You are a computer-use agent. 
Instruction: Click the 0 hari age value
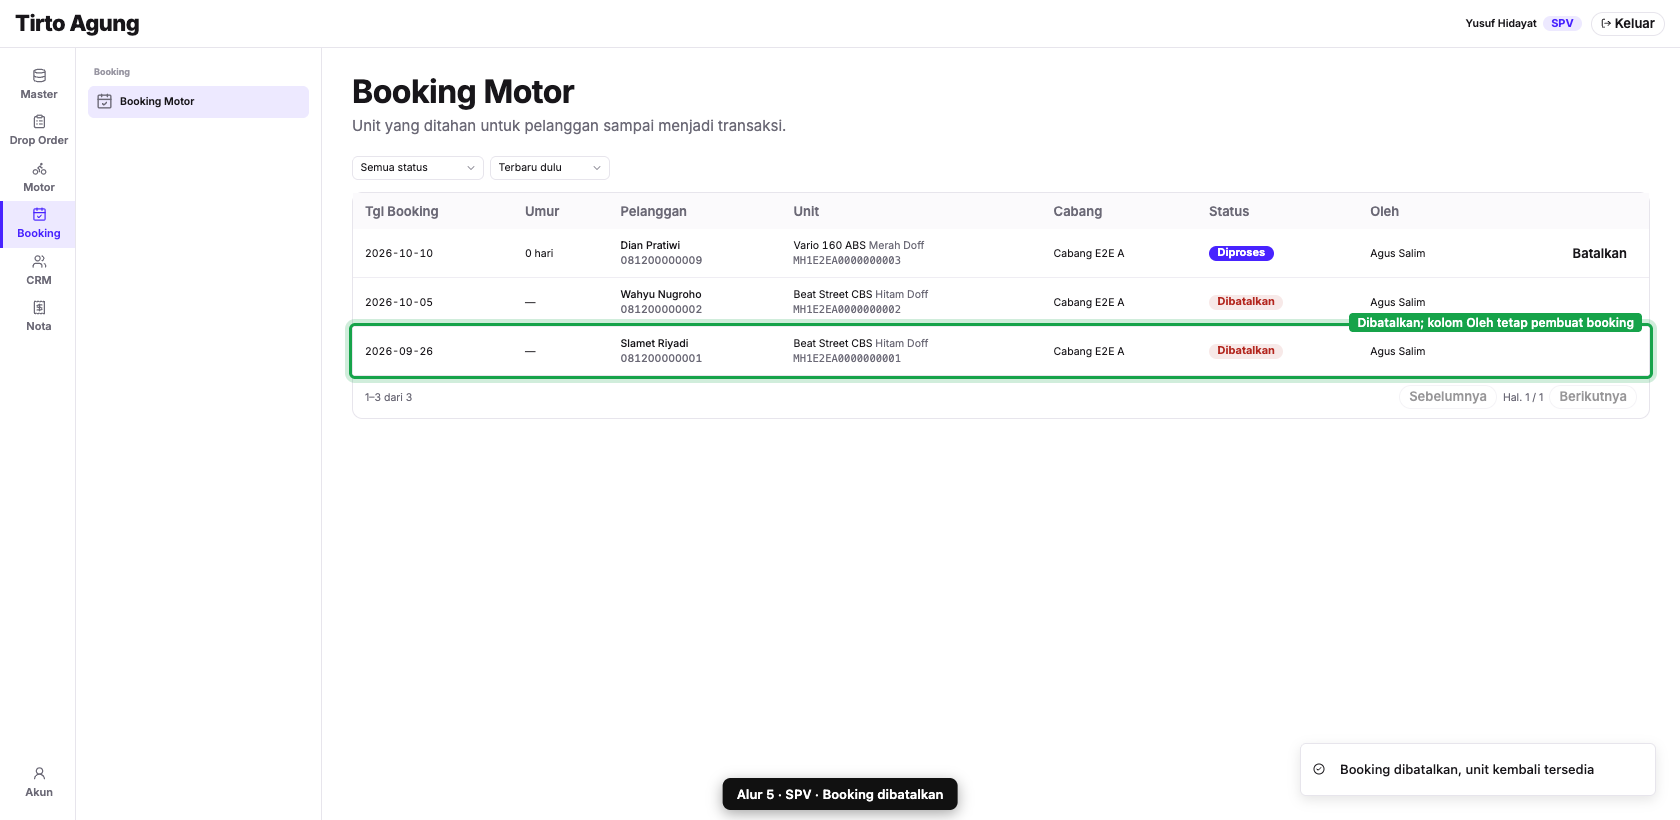539,253
